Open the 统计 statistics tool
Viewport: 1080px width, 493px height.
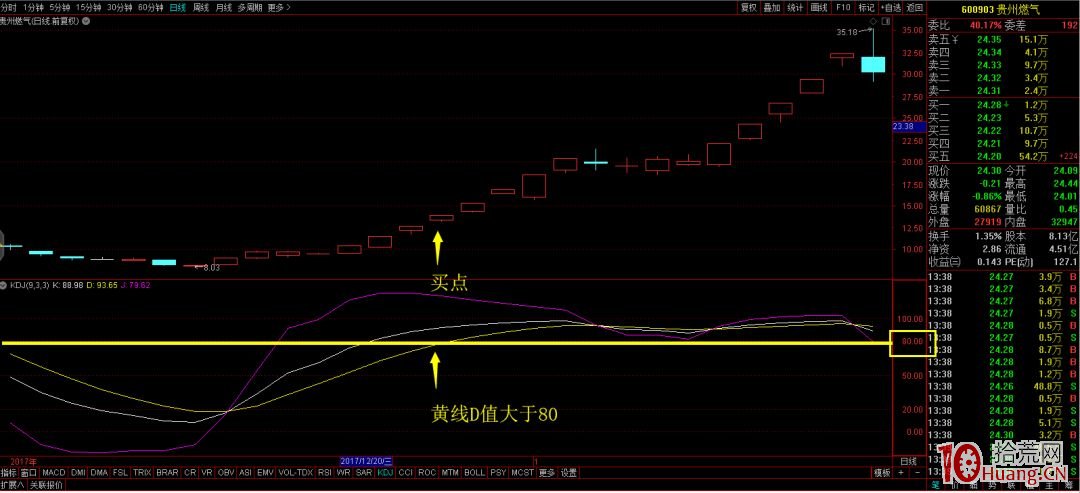795,8
